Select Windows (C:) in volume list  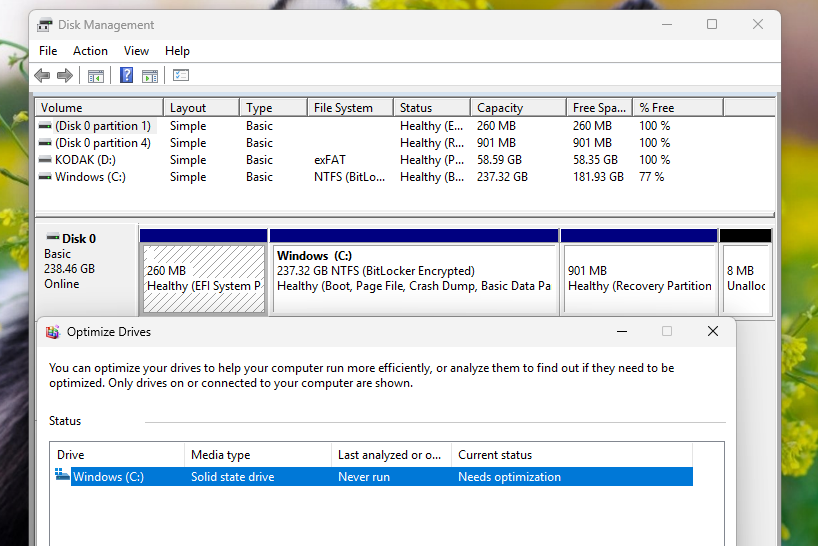pos(90,177)
